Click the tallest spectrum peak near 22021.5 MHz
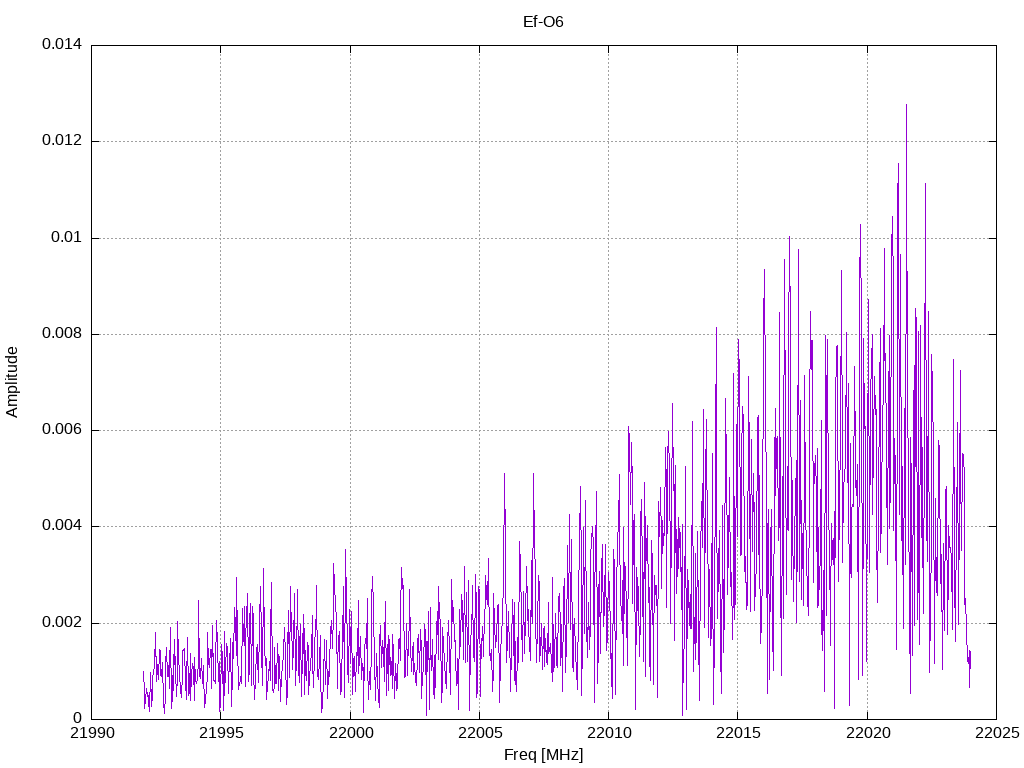This screenshot has height=768, width=1024. [x=906, y=106]
